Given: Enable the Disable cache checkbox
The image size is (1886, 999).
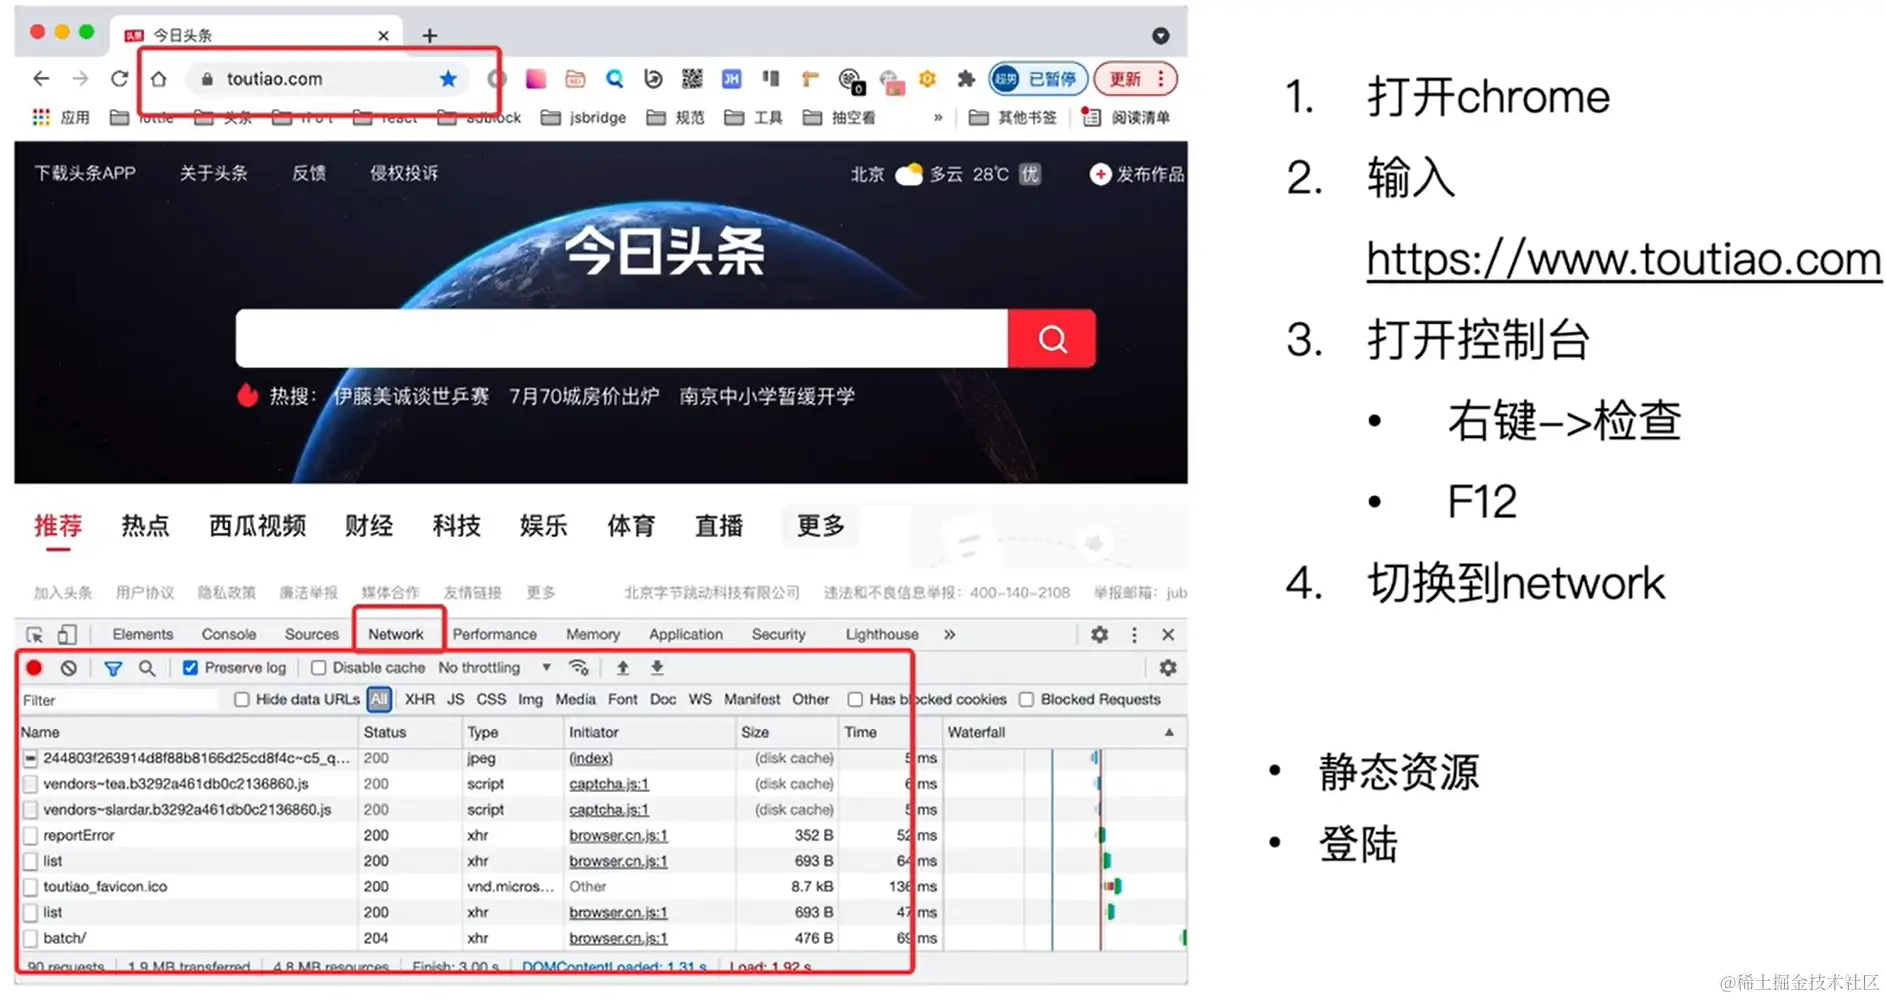Looking at the screenshot, I should (x=318, y=667).
